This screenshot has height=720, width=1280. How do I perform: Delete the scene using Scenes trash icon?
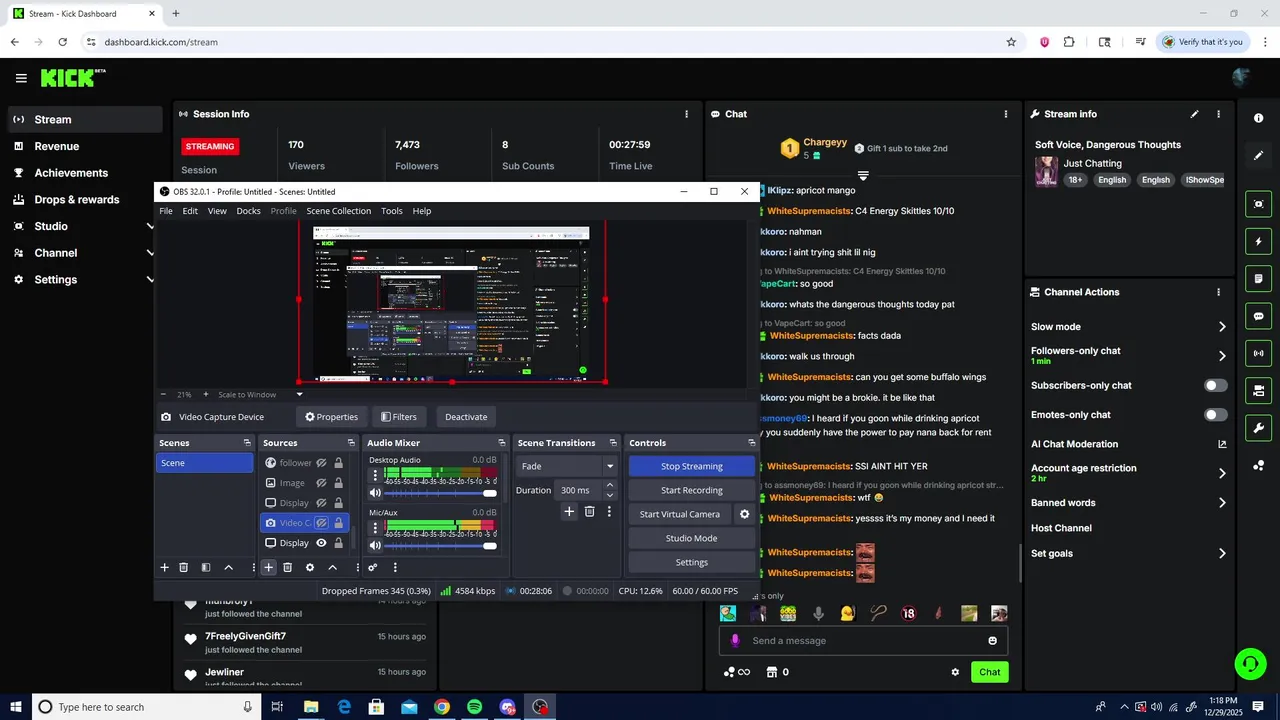coord(184,567)
